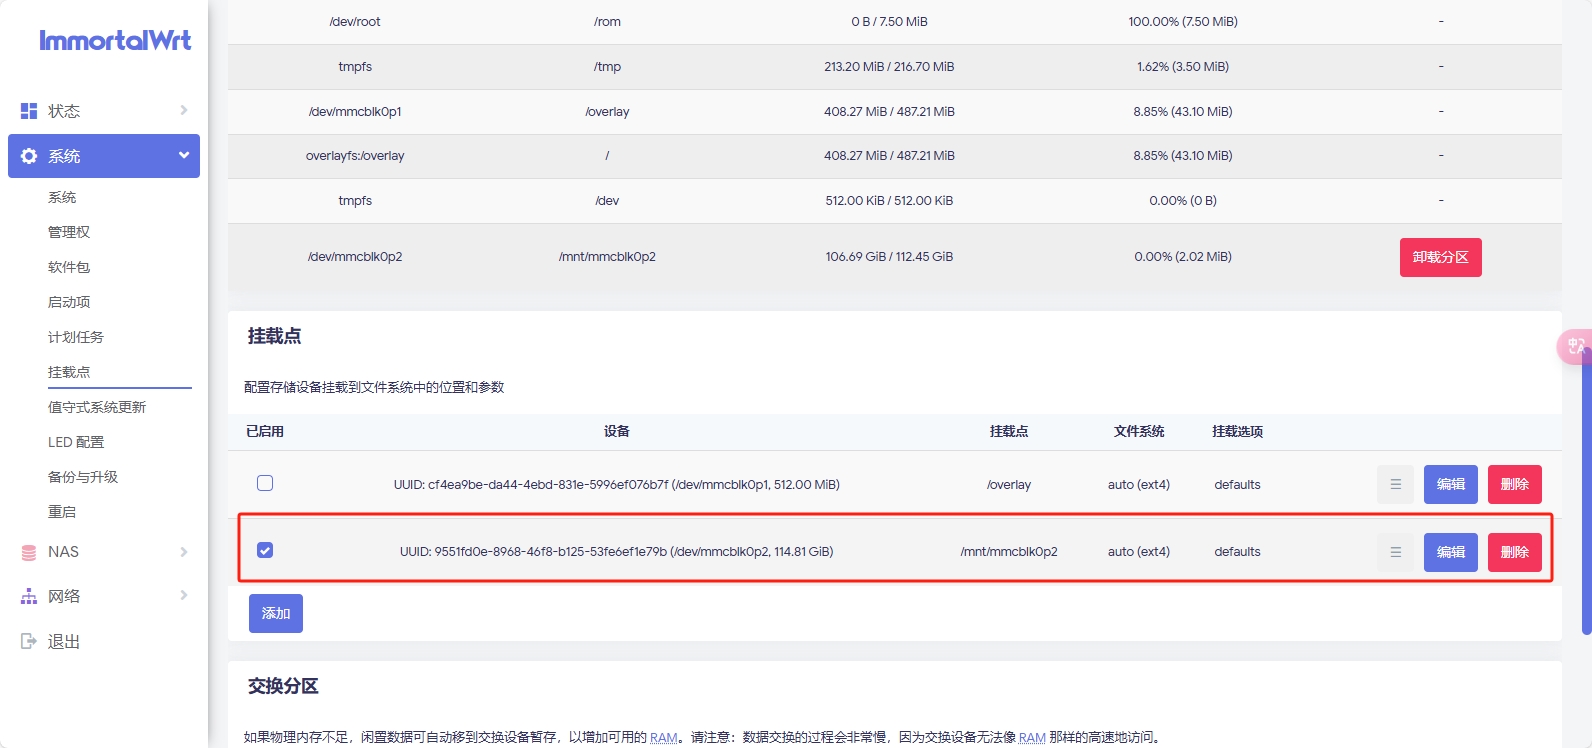This screenshot has width=1592, height=748.
Task: Click the status dashboard icon in sidebar
Action: click(29, 111)
